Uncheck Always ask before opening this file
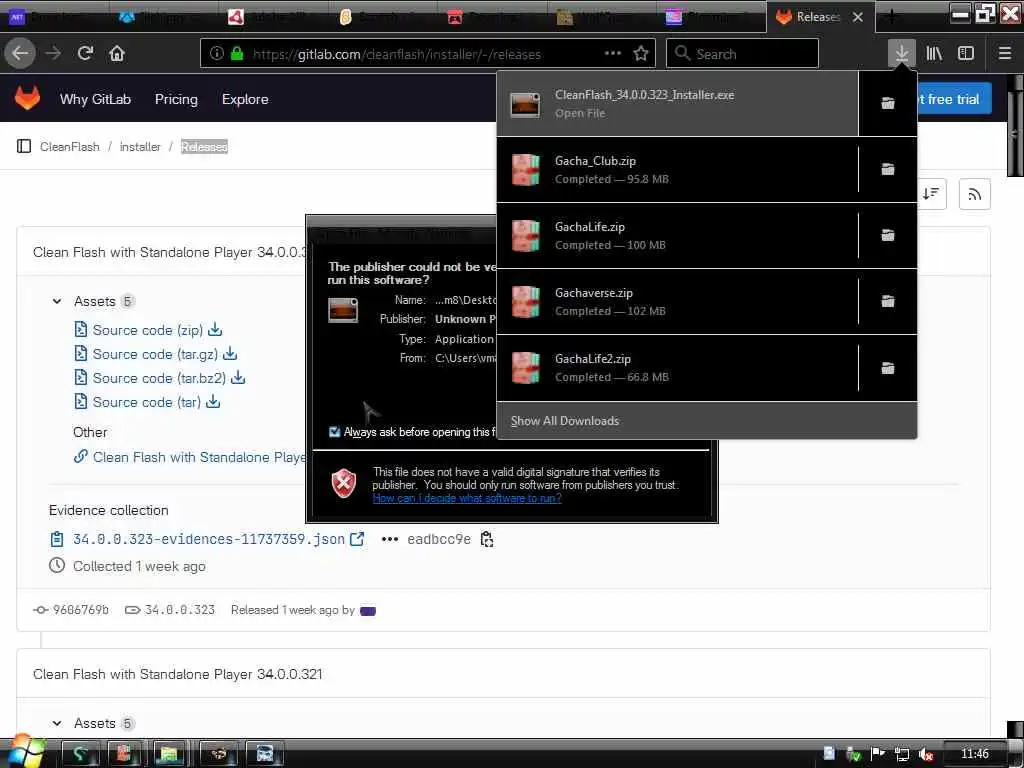The height and width of the screenshot is (768, 1024). (334, 432)
